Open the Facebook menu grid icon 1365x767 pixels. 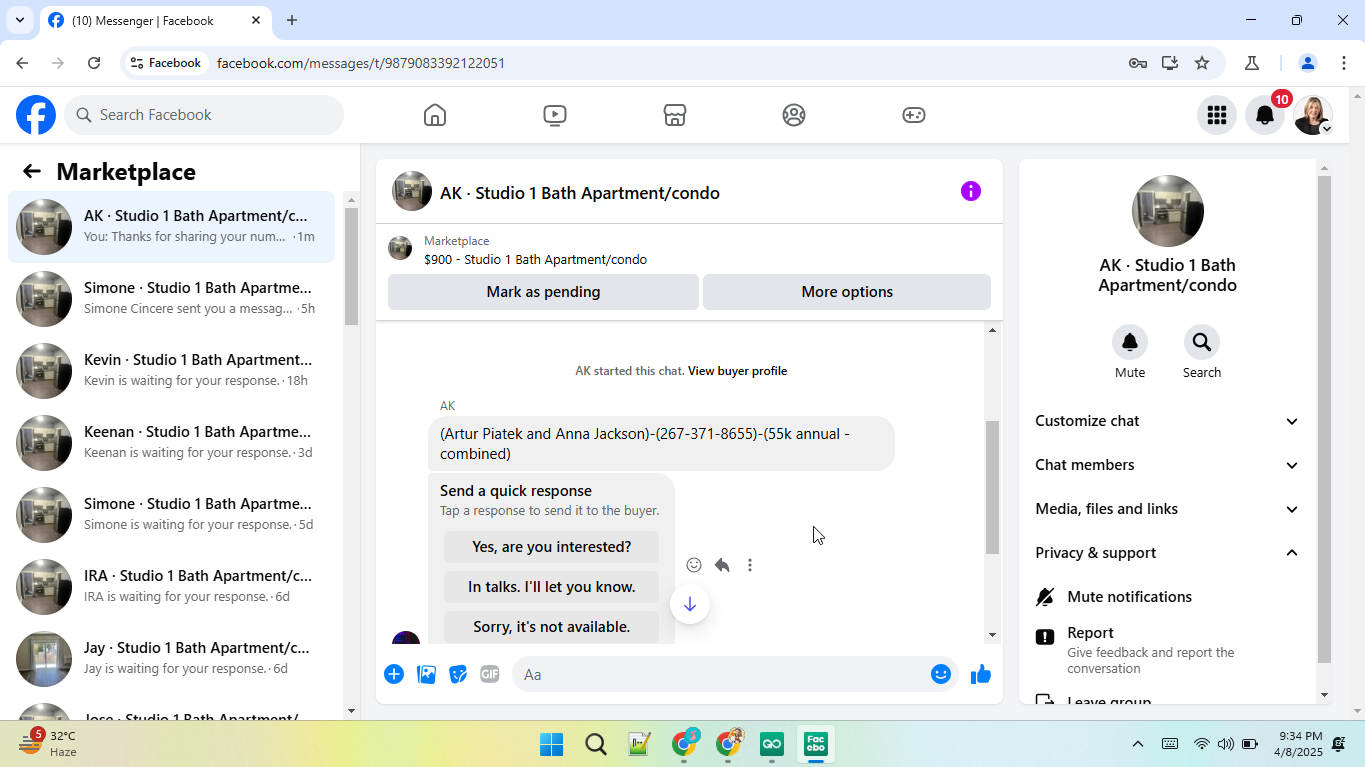click(x=1217, y=115)
